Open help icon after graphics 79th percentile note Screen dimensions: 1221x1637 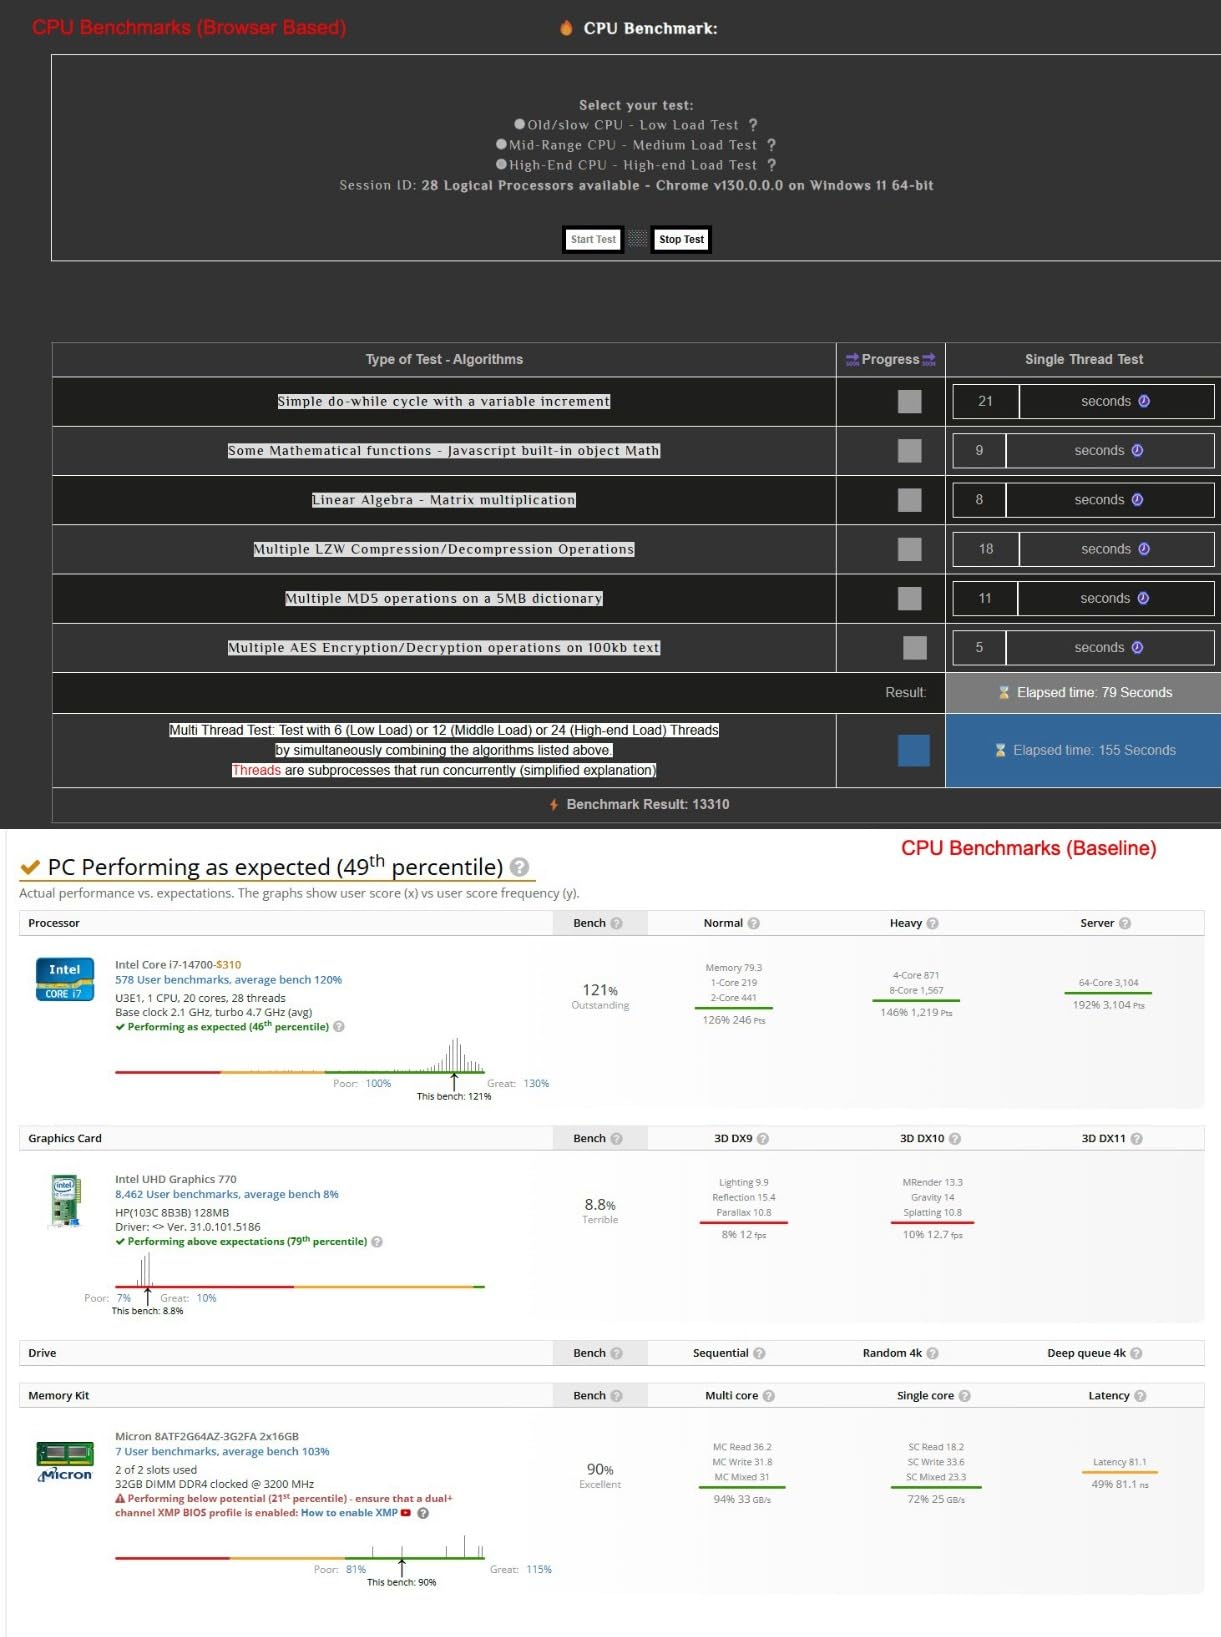point(377,1242)
